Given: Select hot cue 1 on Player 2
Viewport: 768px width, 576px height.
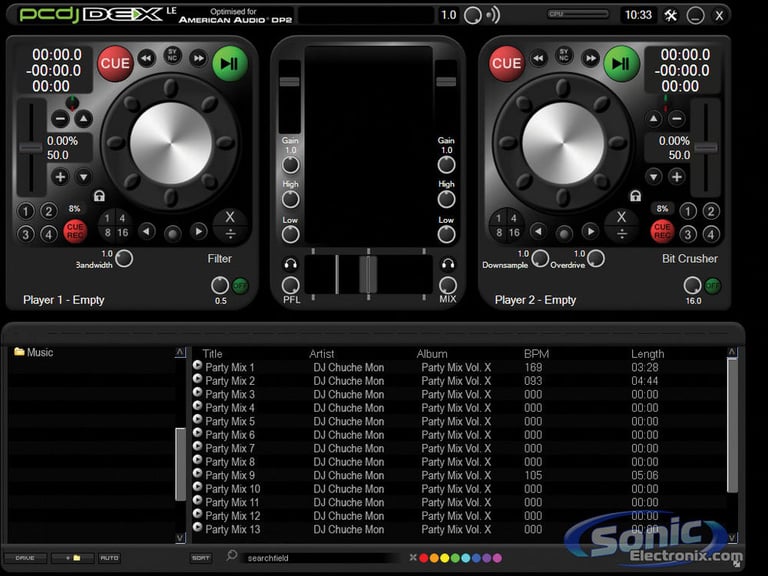Looking at the screenshot, I should tap(688, 212).
